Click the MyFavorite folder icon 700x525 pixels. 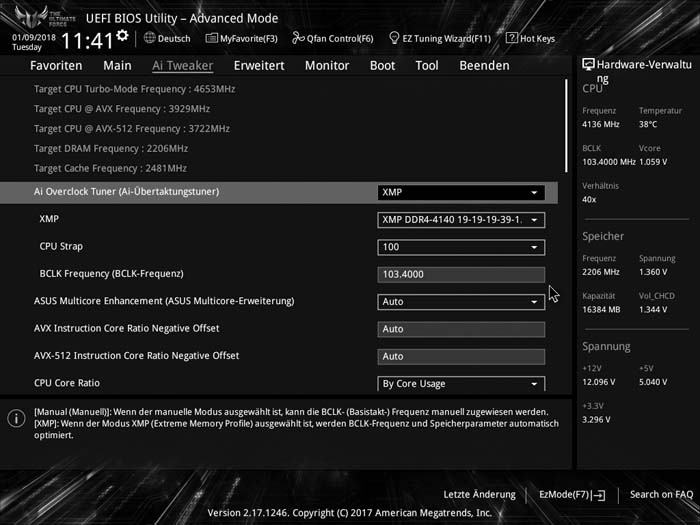click(x=211, y=38)
